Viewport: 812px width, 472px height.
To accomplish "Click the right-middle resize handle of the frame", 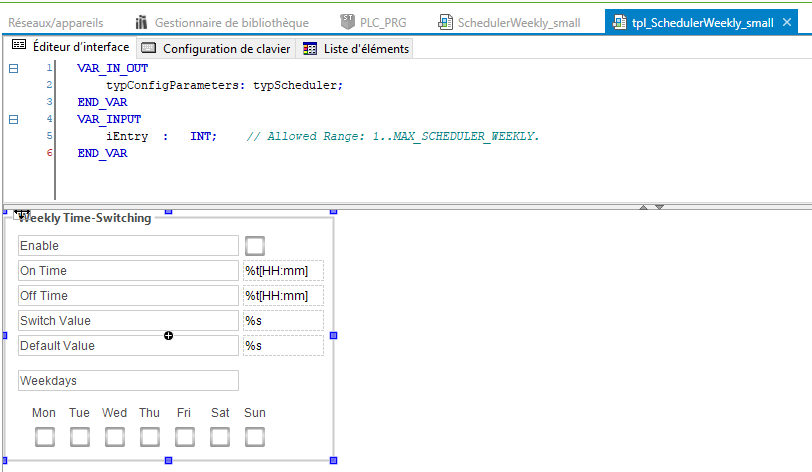I will (x=334, y=336).
